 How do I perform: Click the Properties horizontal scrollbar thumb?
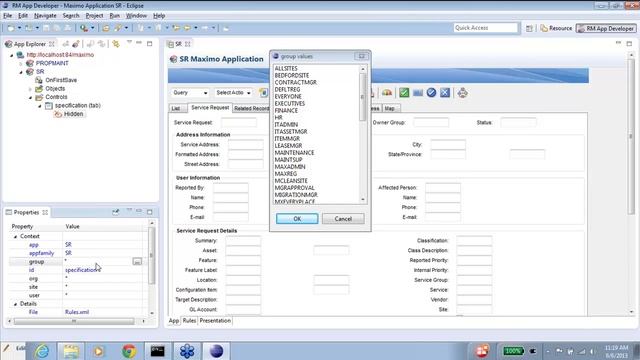pos(74,321)
